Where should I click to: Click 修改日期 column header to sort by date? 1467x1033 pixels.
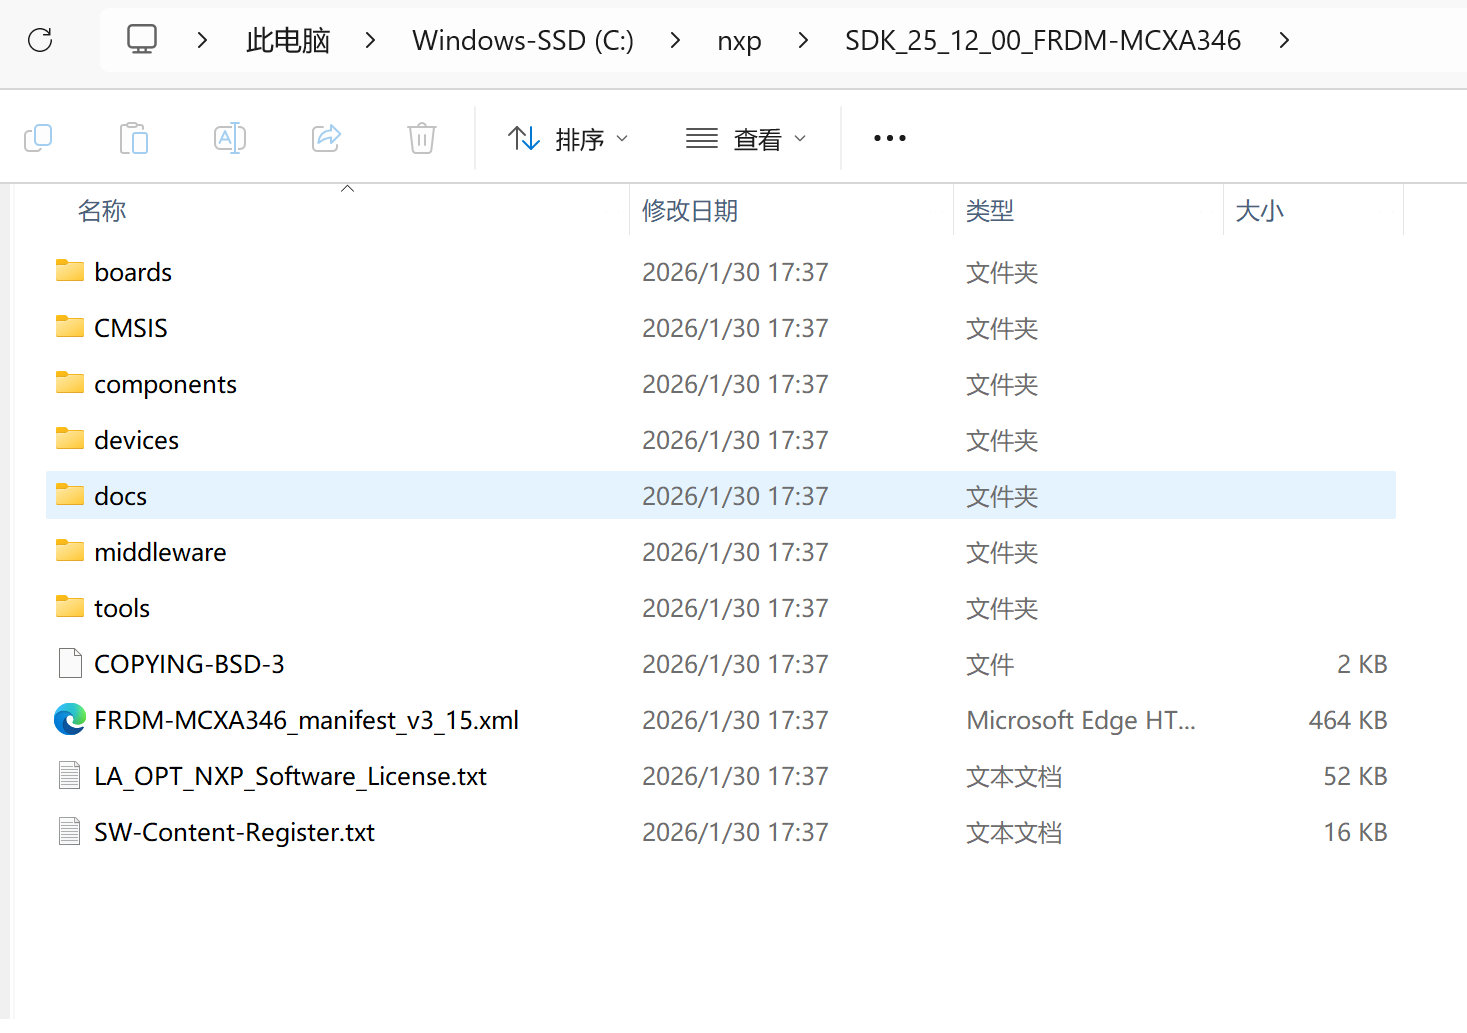click(x=690, y=210)
